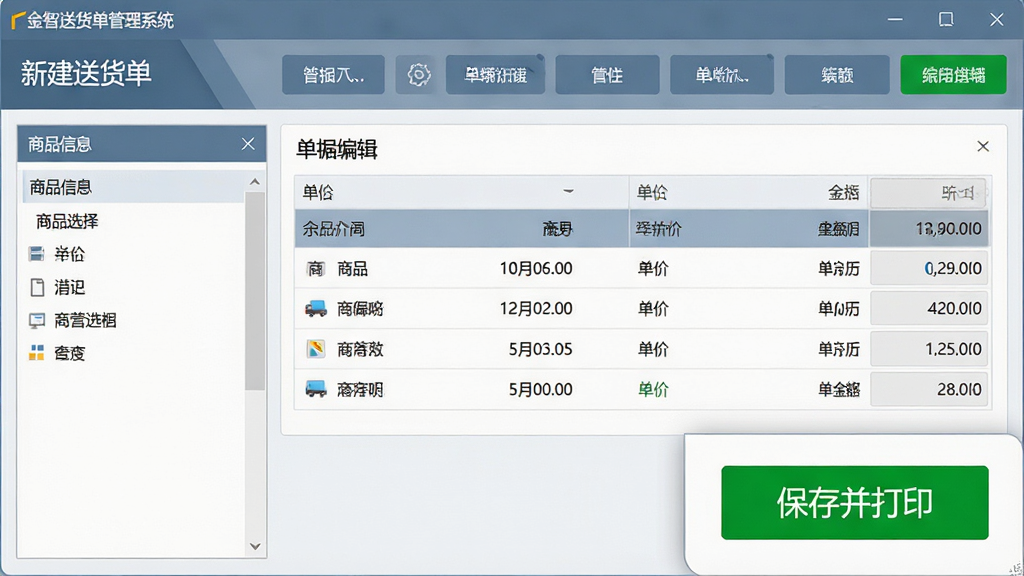This screenshot has width=1024, height=576.
Task: Click the truck icon in the 5月00.00 row
Action: click(x=316, y=389)
